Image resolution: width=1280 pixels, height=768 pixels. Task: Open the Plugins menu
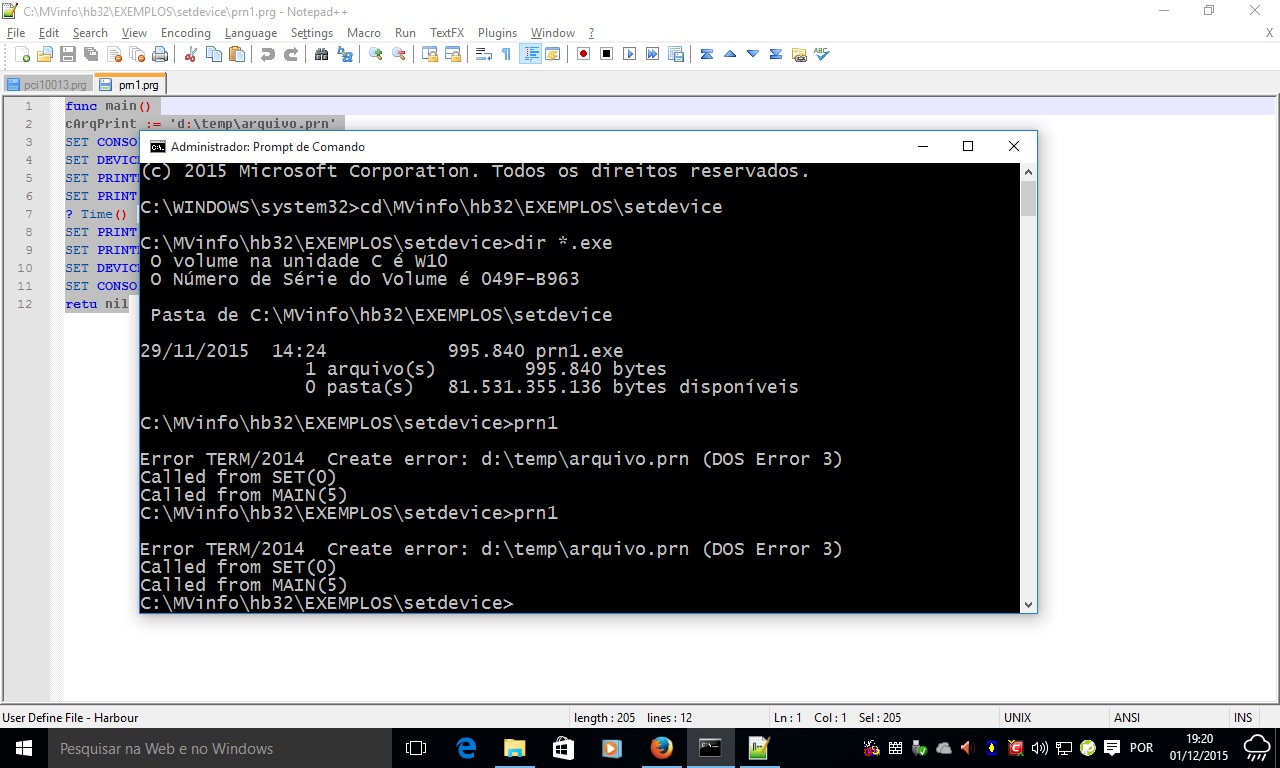click(497, 33)
